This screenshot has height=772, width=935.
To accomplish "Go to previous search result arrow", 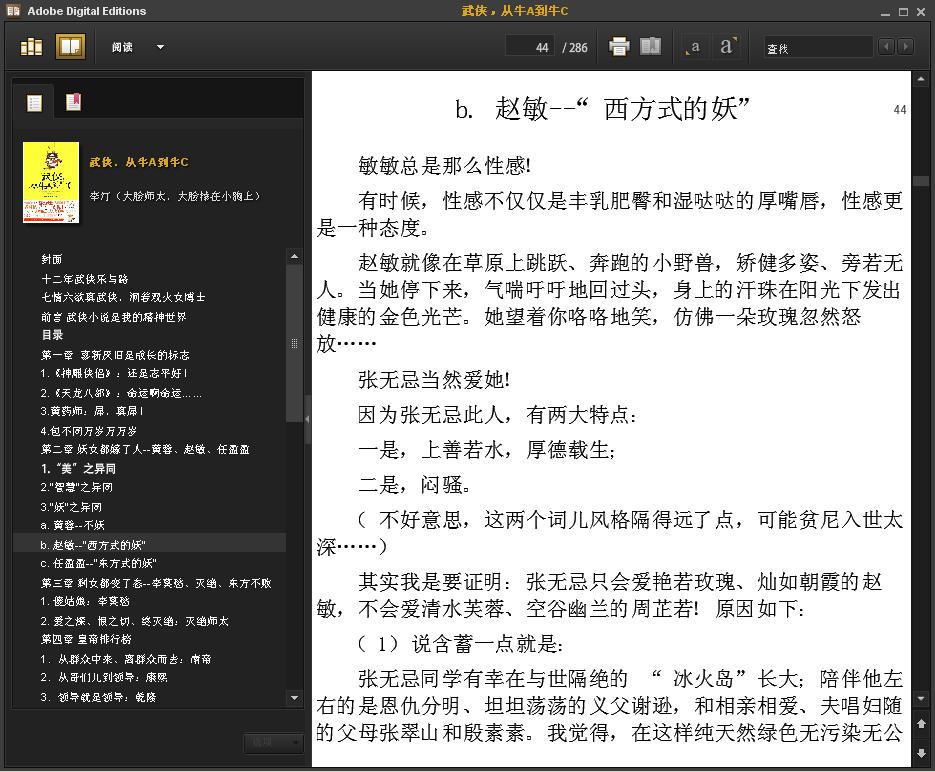I will (x=886, y=46).
